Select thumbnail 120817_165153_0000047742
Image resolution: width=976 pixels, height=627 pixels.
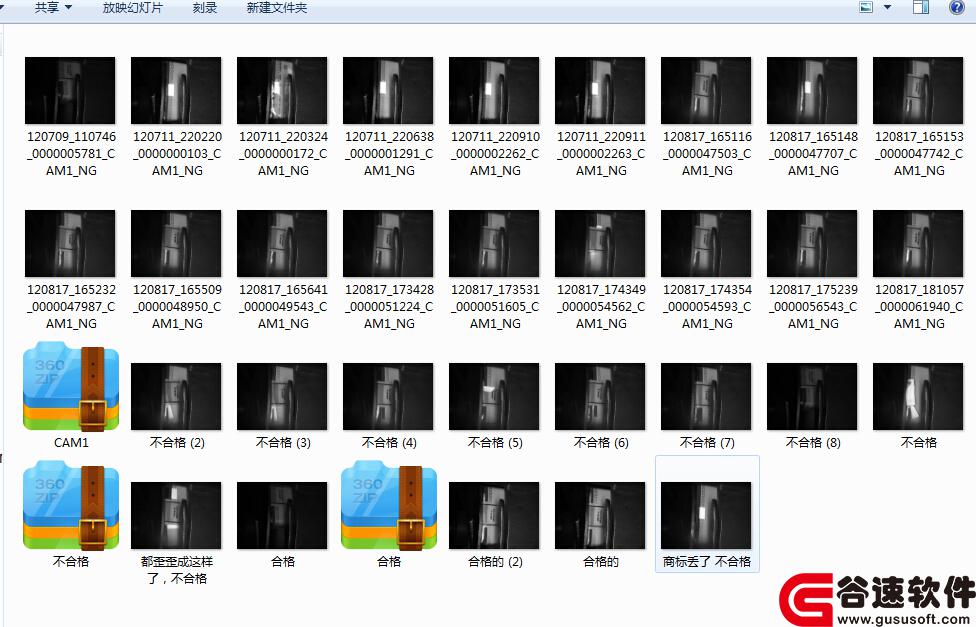click(918, 90)
